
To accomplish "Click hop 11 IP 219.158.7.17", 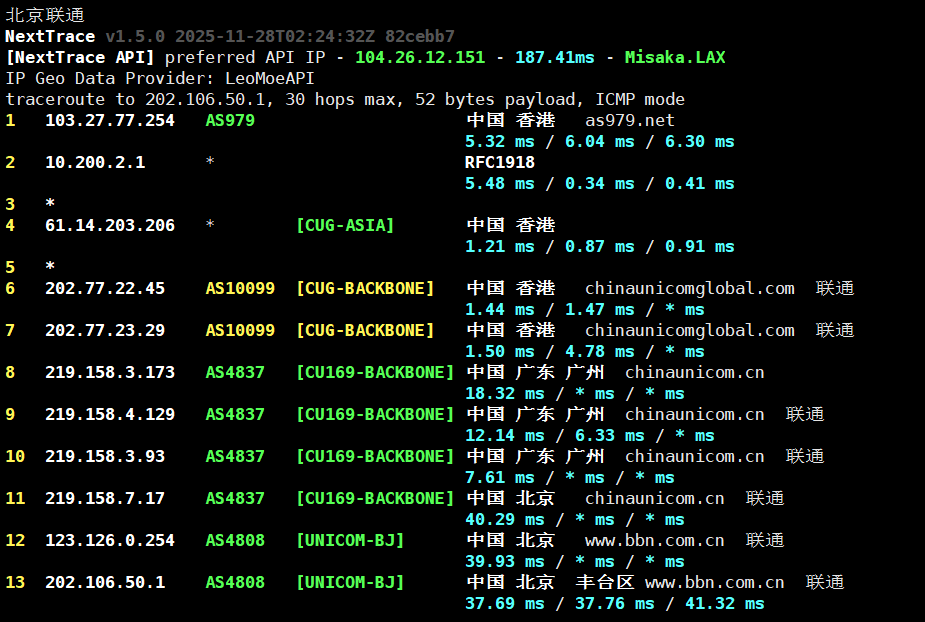I will pyautogui.click(x=110, y=498).
